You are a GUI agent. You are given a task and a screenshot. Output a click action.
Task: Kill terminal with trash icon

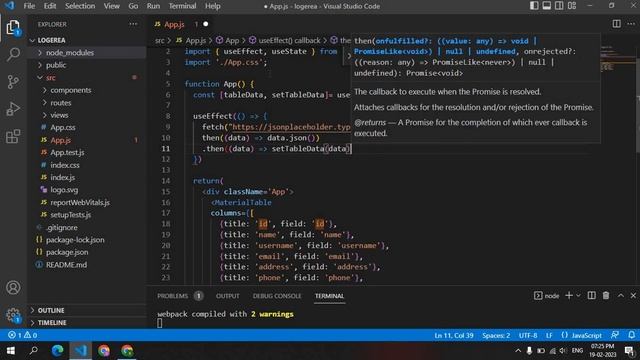tap(606, 296)
